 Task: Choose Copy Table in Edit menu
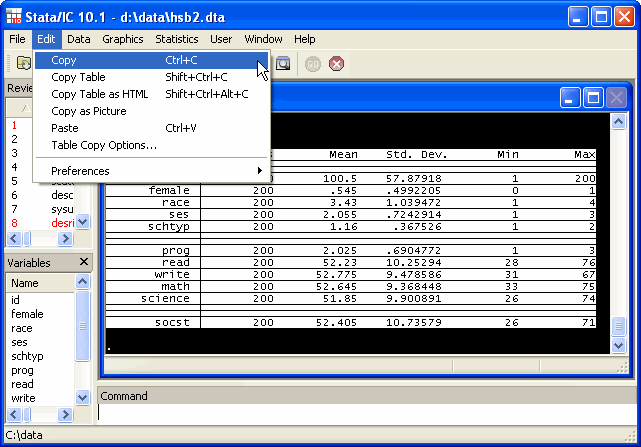click(x=152, y=77)
